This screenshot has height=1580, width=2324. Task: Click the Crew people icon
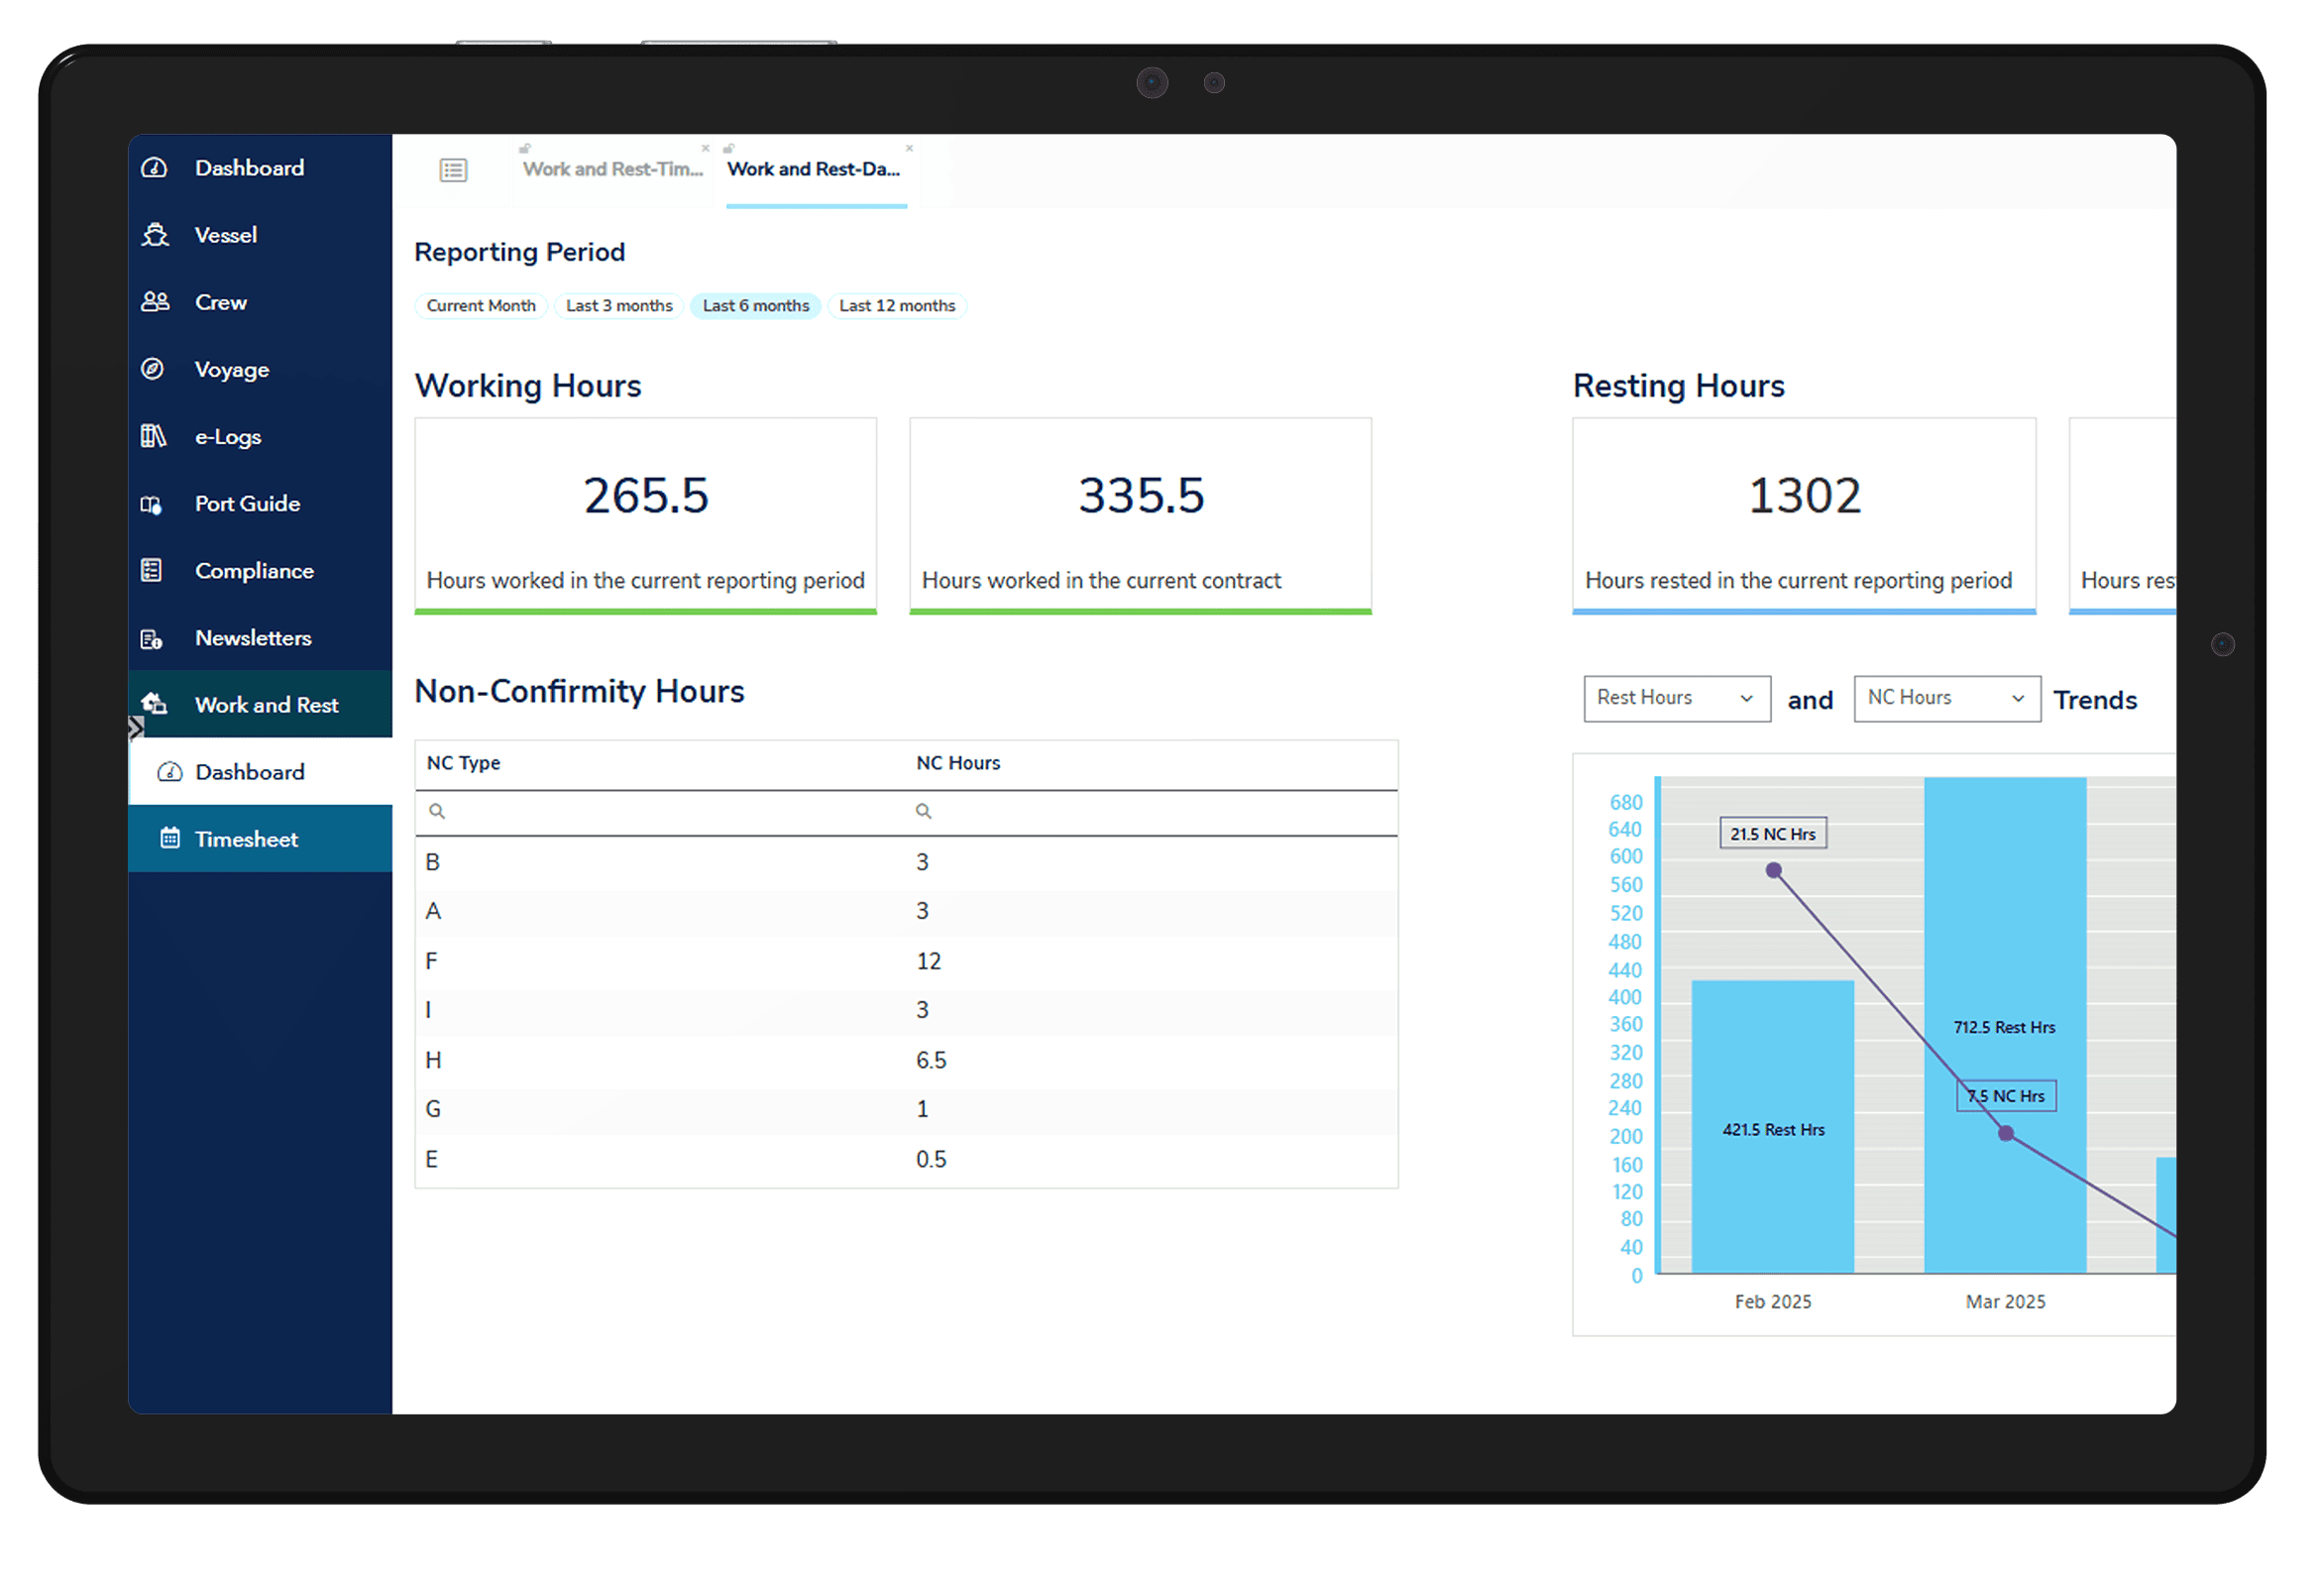point(155,302)
